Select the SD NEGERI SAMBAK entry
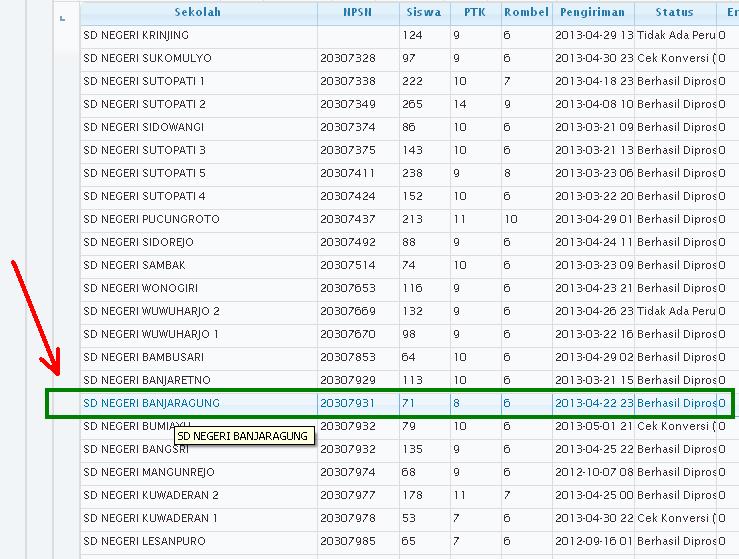The image size is (739, 559). 134,266
